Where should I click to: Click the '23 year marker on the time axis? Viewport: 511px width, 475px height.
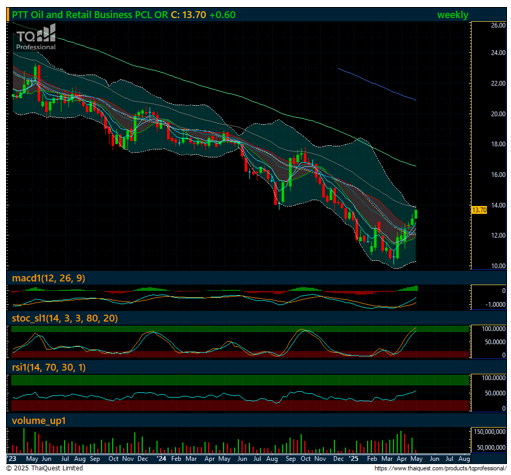12,459
